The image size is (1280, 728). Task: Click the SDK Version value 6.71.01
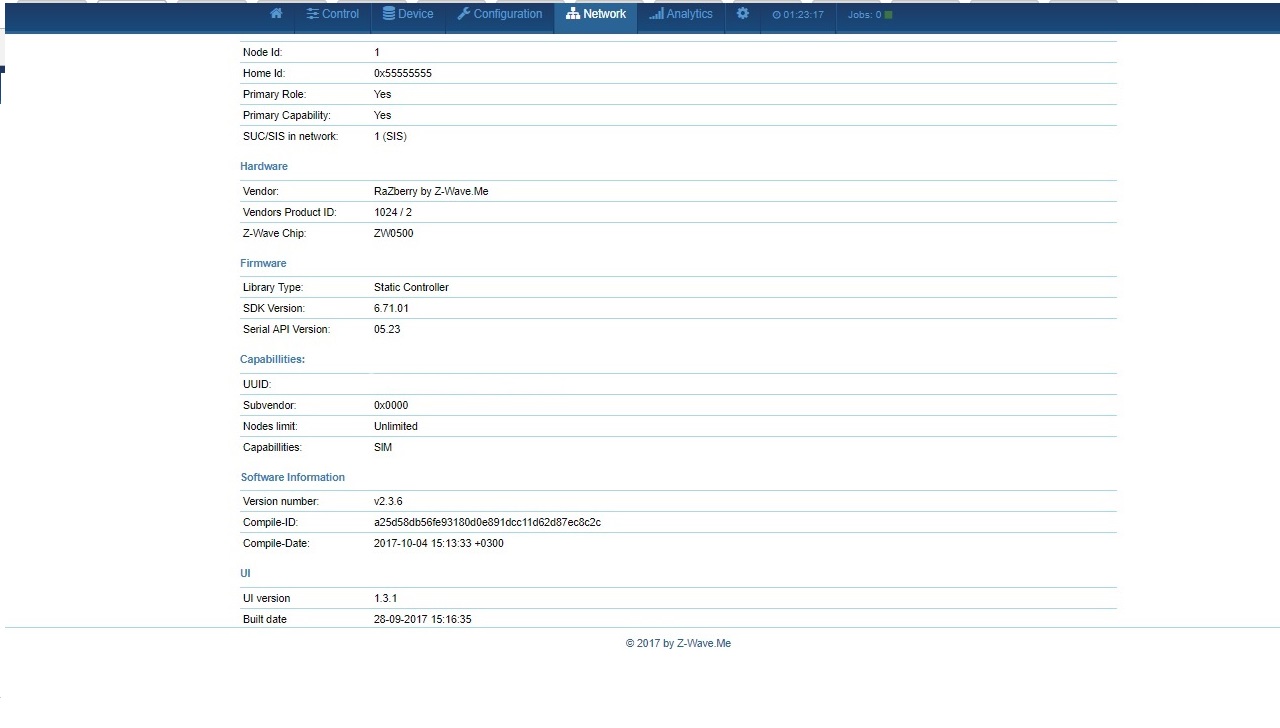[x=391, y=308]
